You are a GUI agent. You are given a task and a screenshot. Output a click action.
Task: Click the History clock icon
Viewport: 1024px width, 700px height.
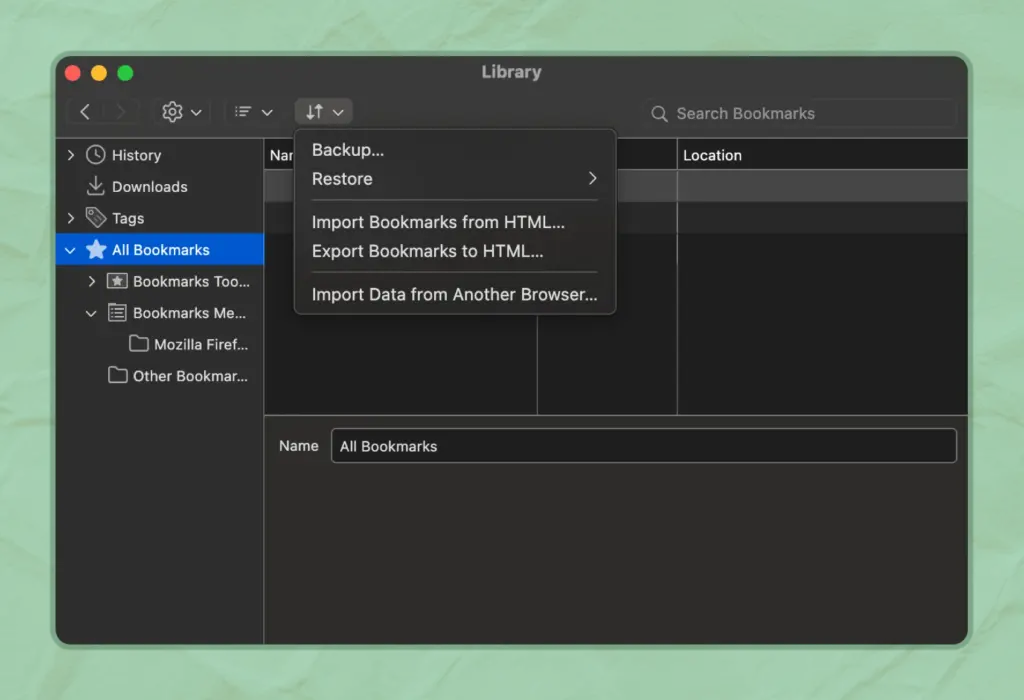point(95,155)
